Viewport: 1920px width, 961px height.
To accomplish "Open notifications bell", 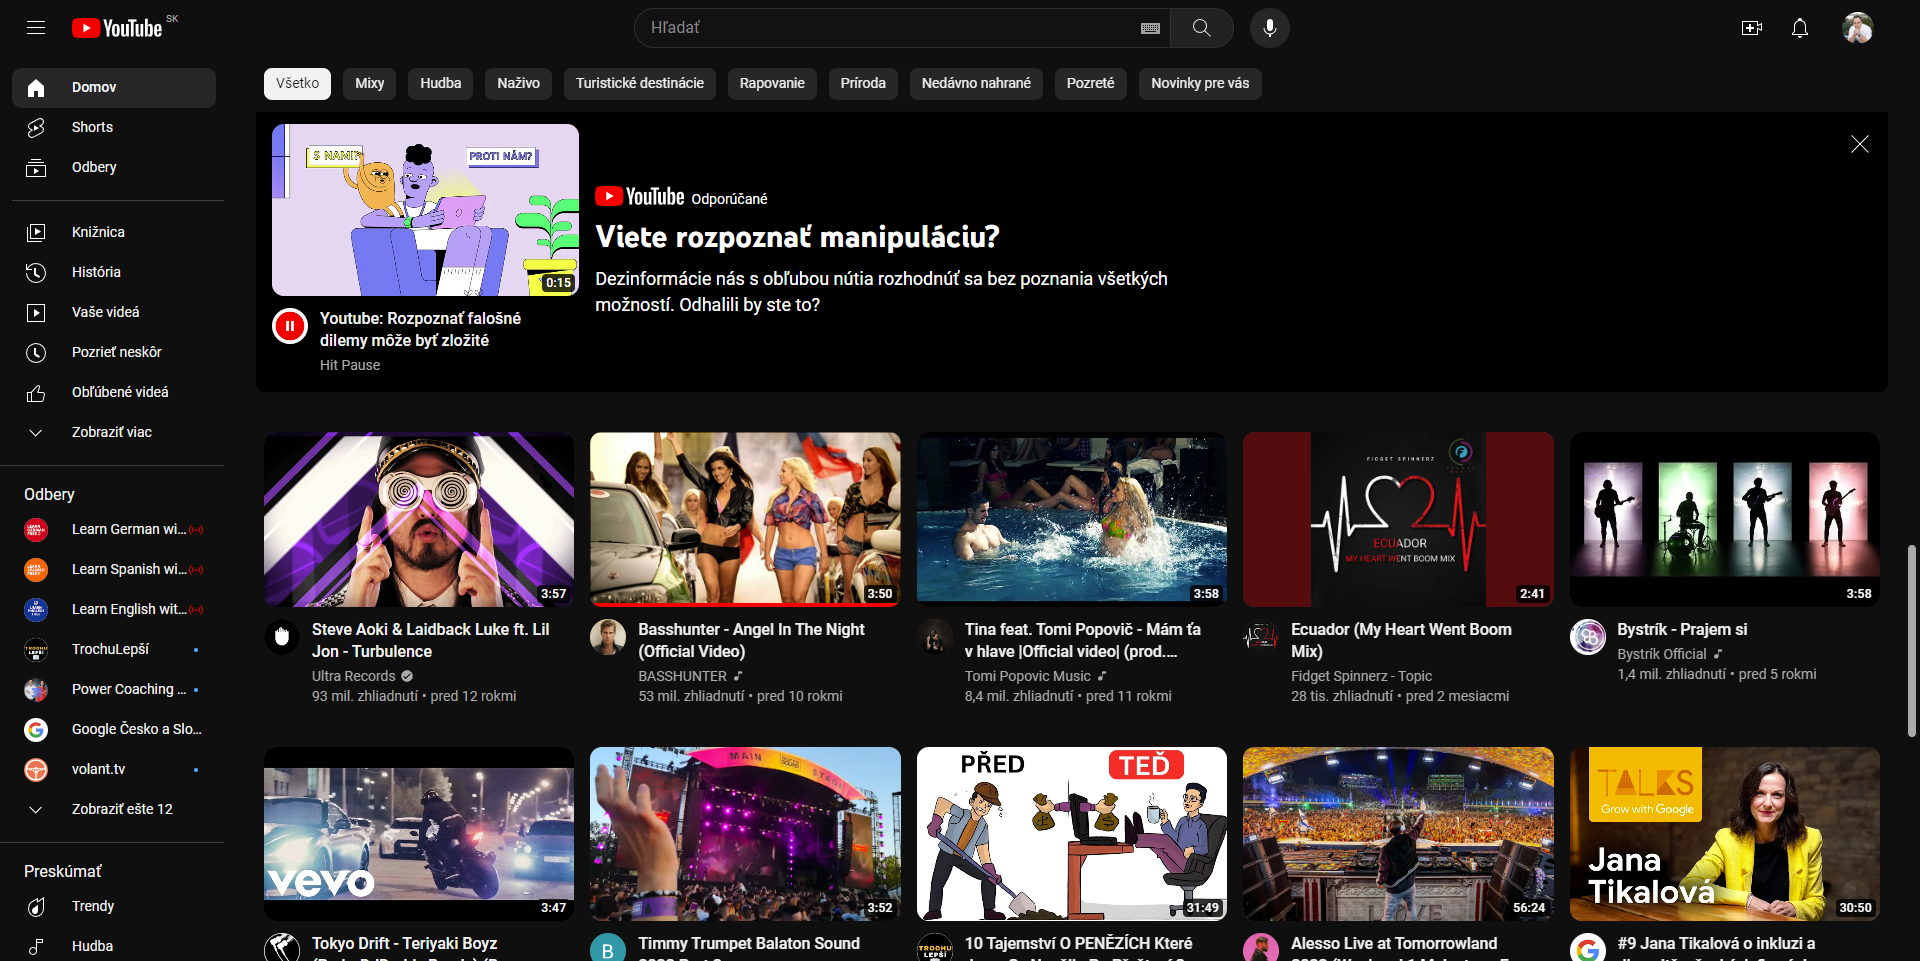I will [x=1800, y=28].
